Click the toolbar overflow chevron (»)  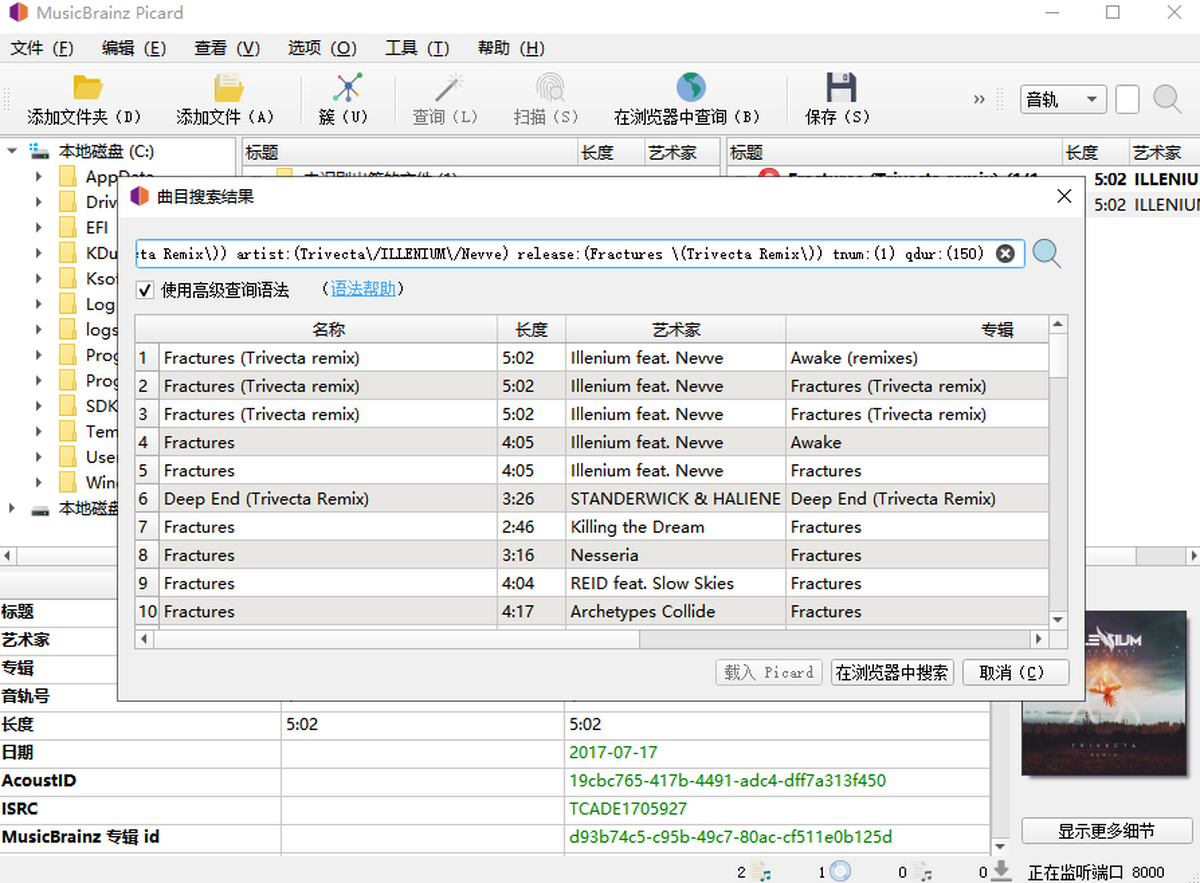(979, 99)
